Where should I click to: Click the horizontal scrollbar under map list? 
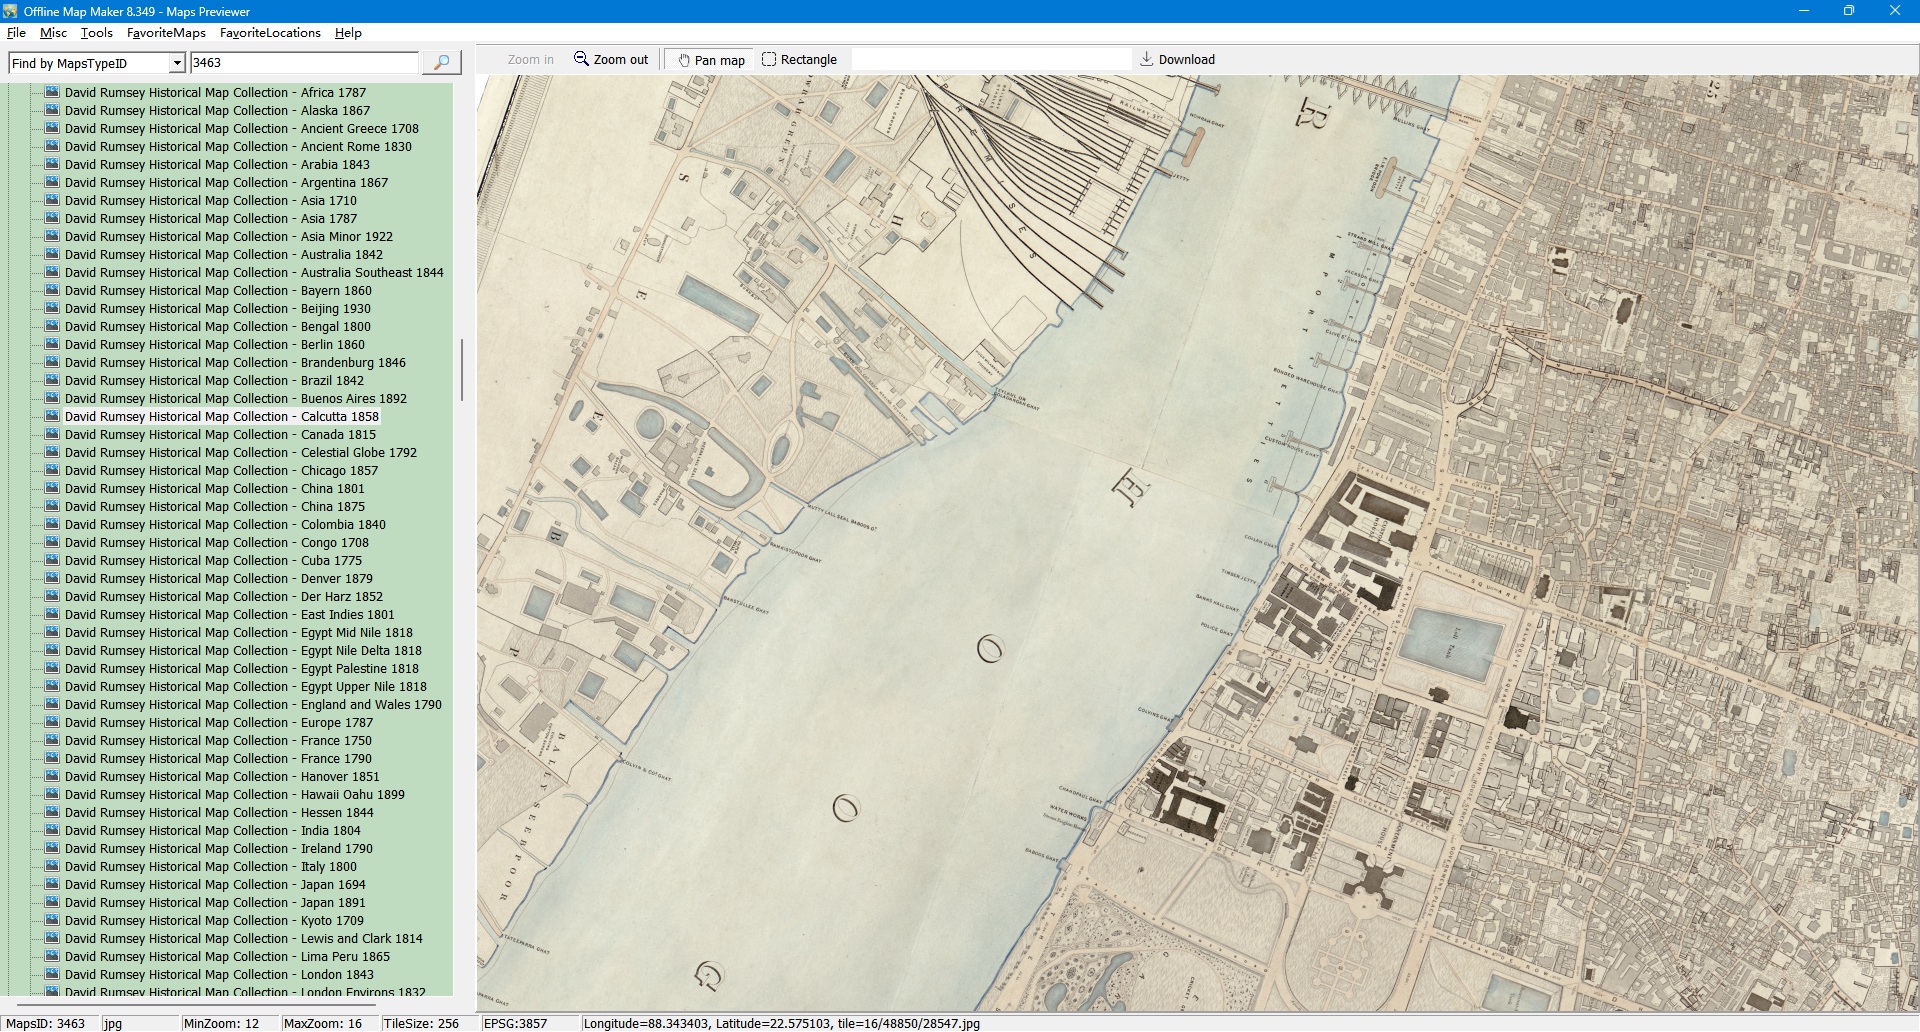(x=195, y=1003)
